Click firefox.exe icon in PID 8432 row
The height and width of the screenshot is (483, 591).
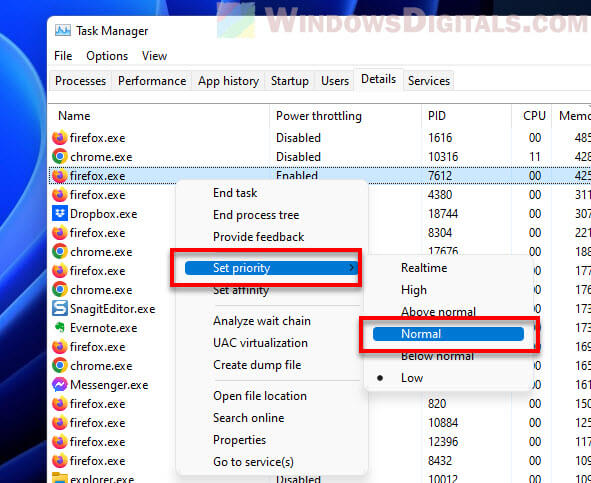pos(60,460)
